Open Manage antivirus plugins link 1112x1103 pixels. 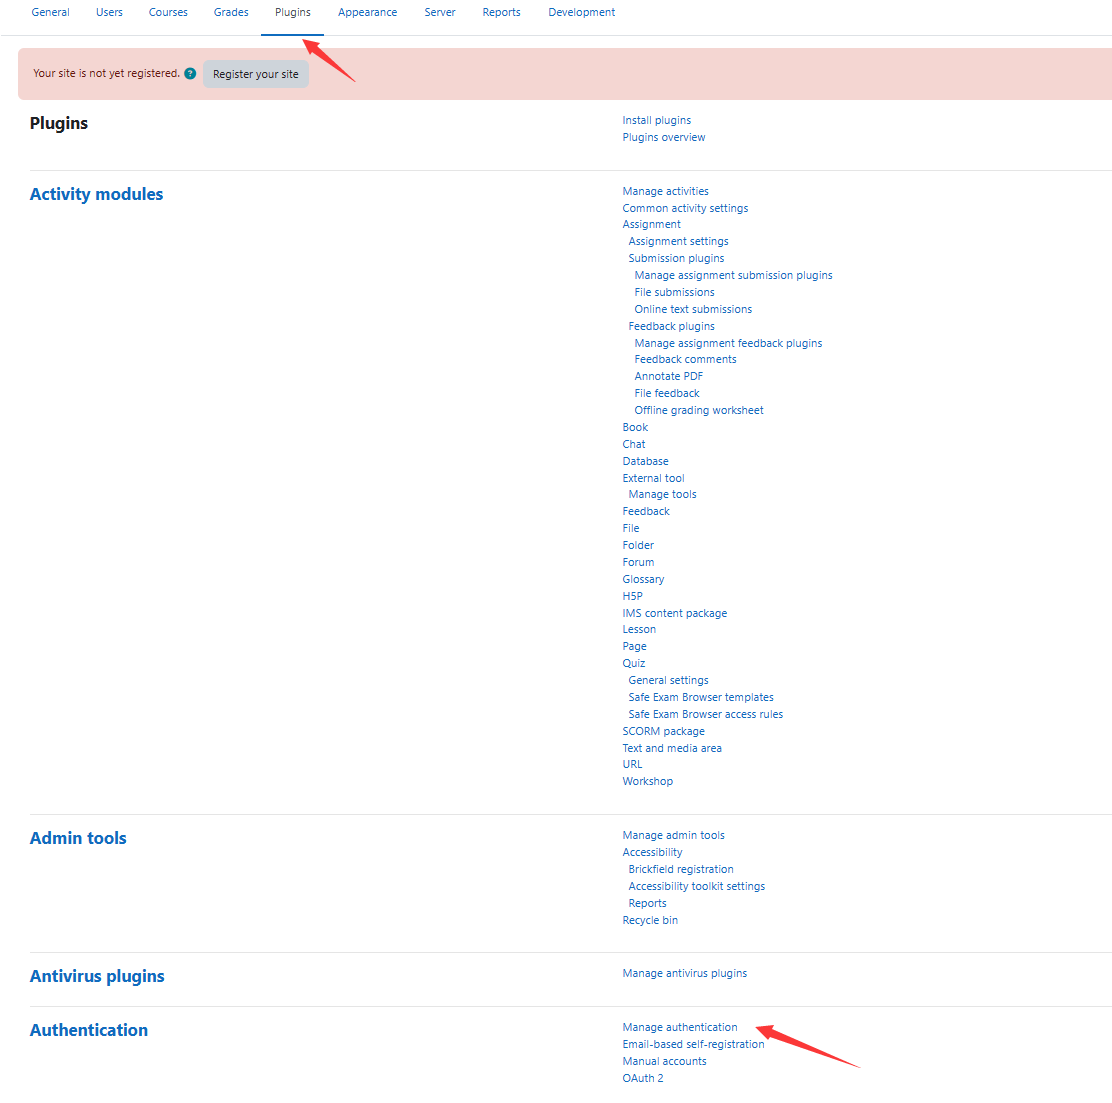684,974
